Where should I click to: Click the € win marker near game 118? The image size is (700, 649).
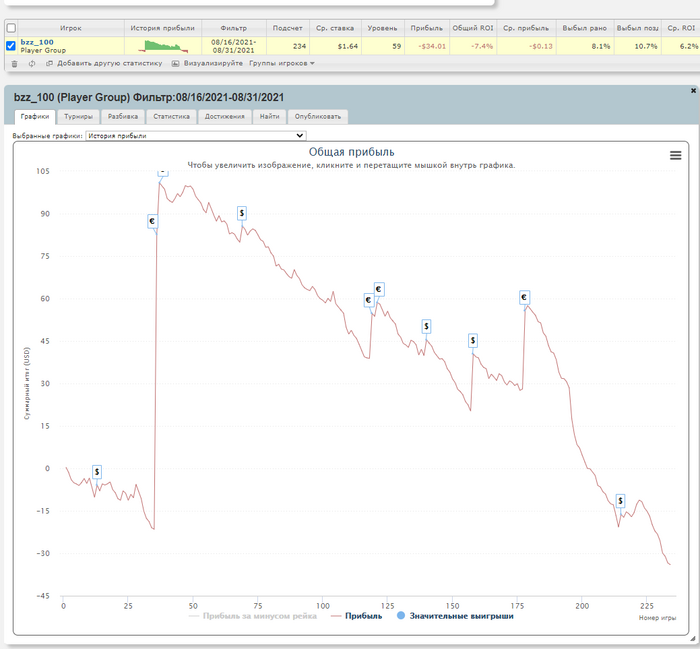coord(368,300)
